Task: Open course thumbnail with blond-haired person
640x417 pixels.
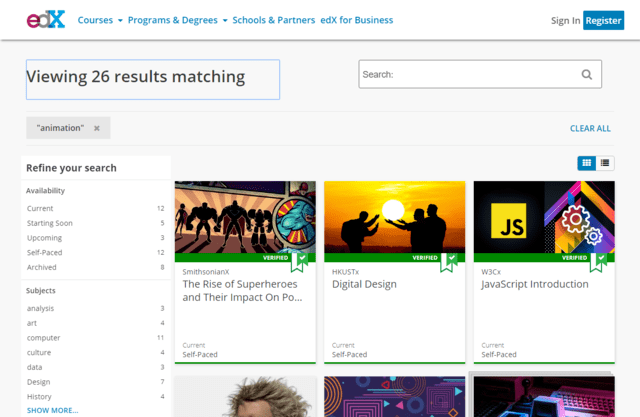Action: (245, 397)
